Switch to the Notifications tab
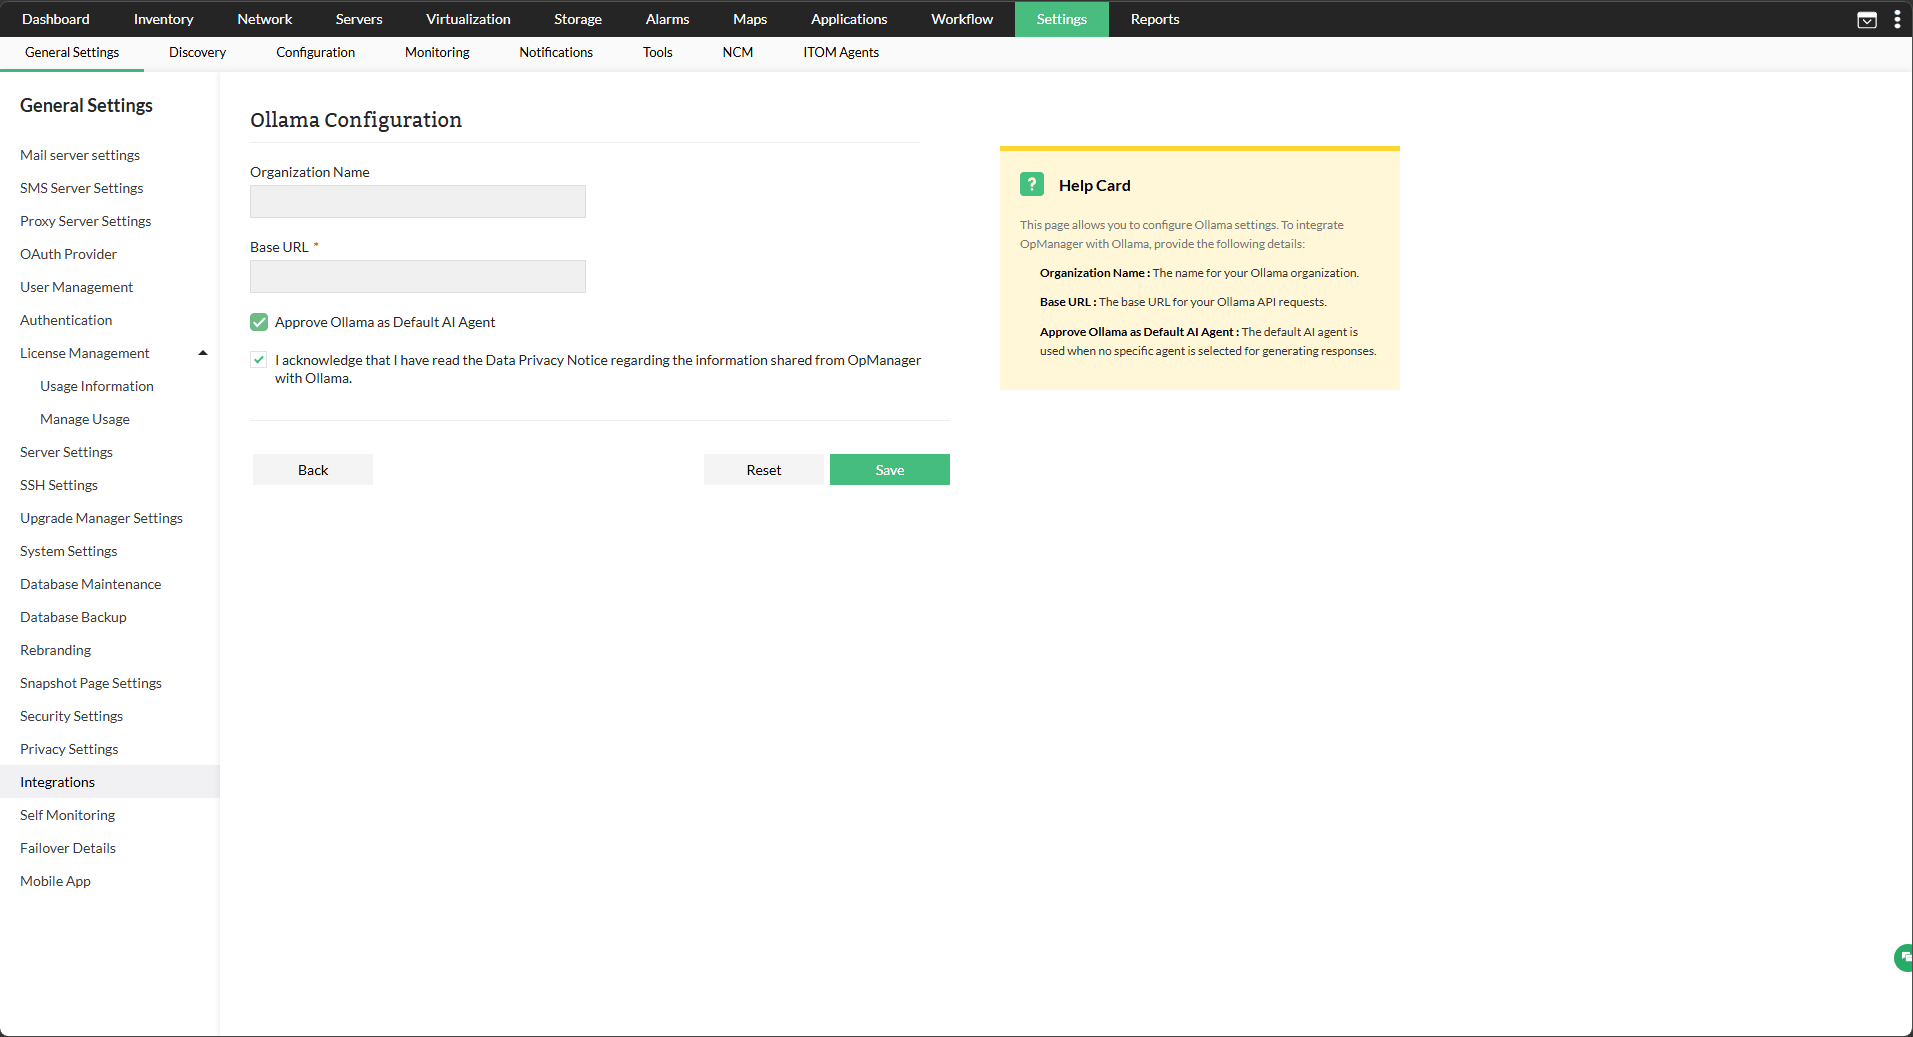The height and width of the screenshot is (1037, 1913). (556, 52)
